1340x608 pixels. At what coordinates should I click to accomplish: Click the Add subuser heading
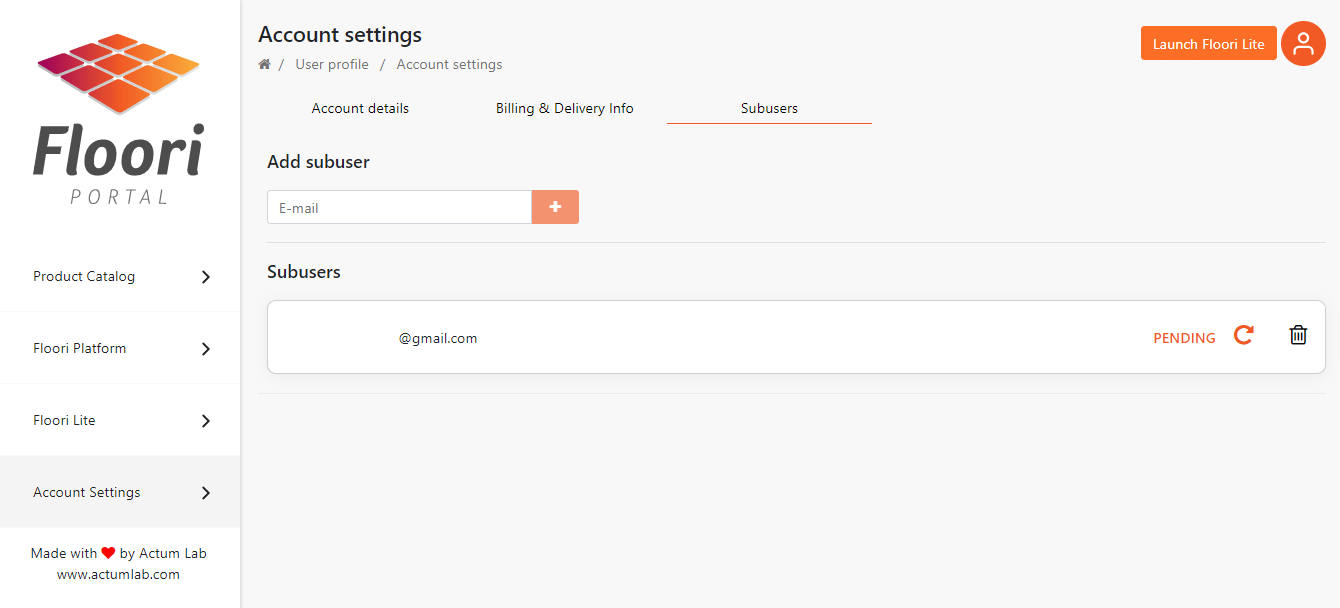[318, 162]
